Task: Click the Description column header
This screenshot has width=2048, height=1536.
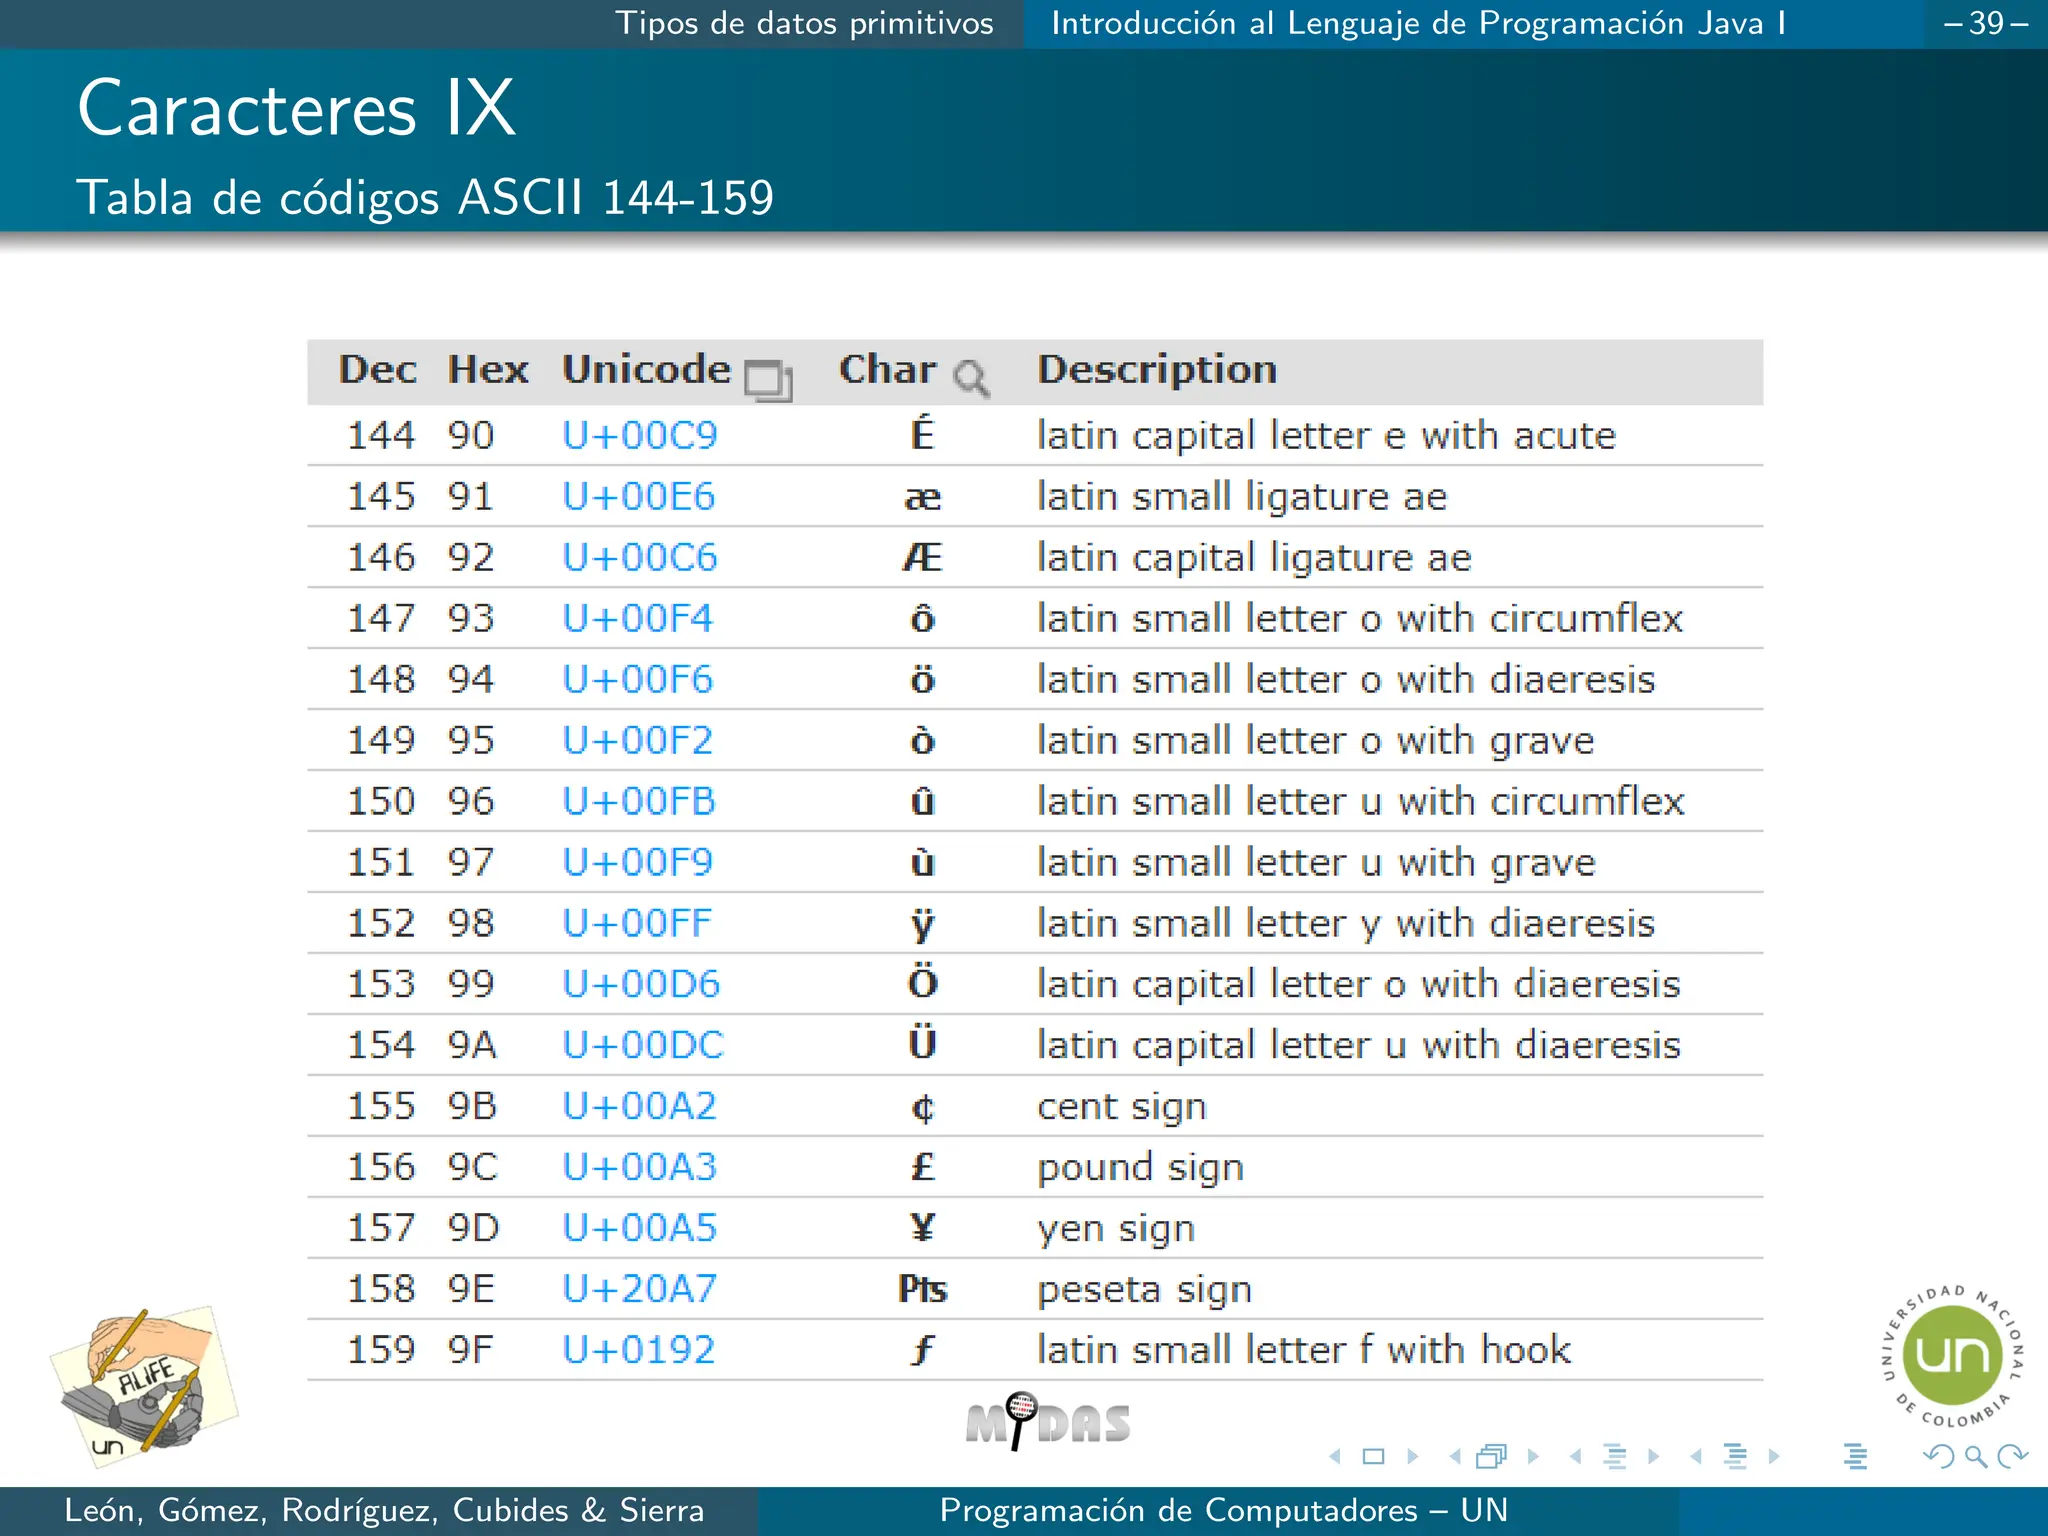Action: coord(1157,371)
